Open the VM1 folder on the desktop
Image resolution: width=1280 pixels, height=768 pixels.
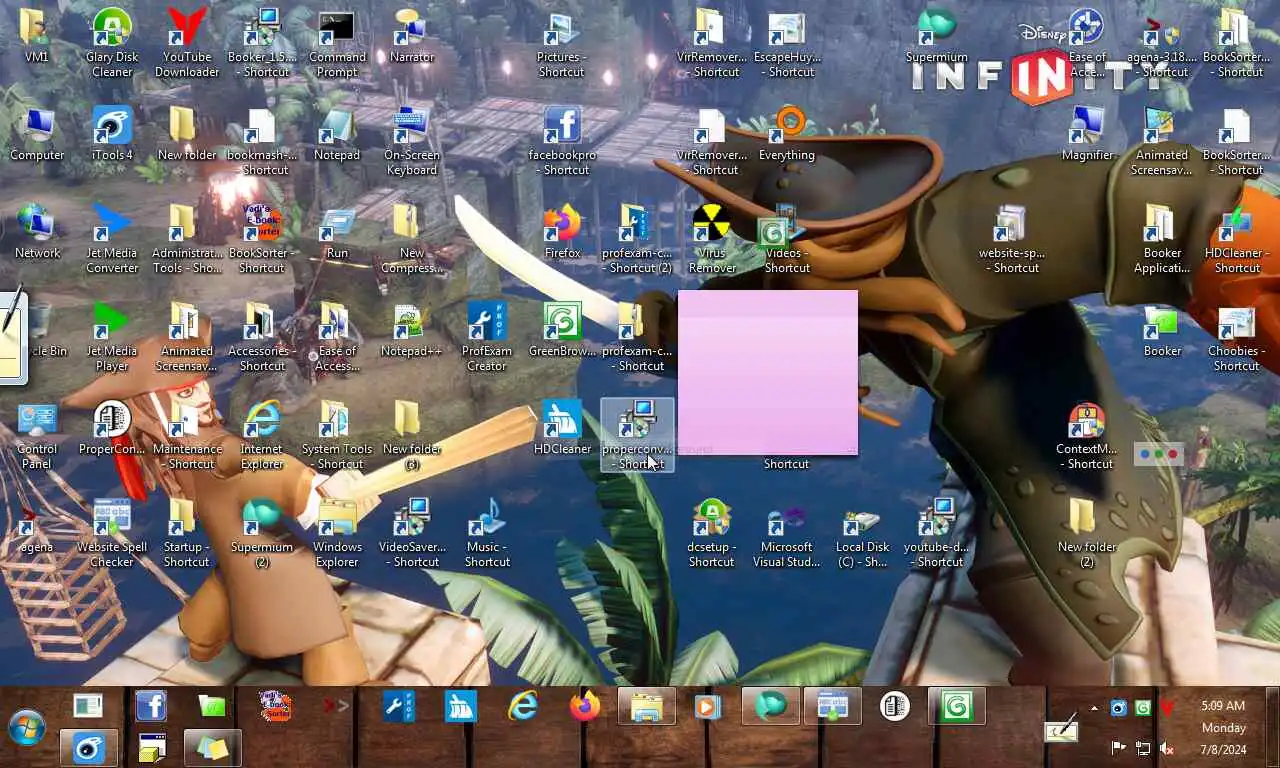(37, 37)
